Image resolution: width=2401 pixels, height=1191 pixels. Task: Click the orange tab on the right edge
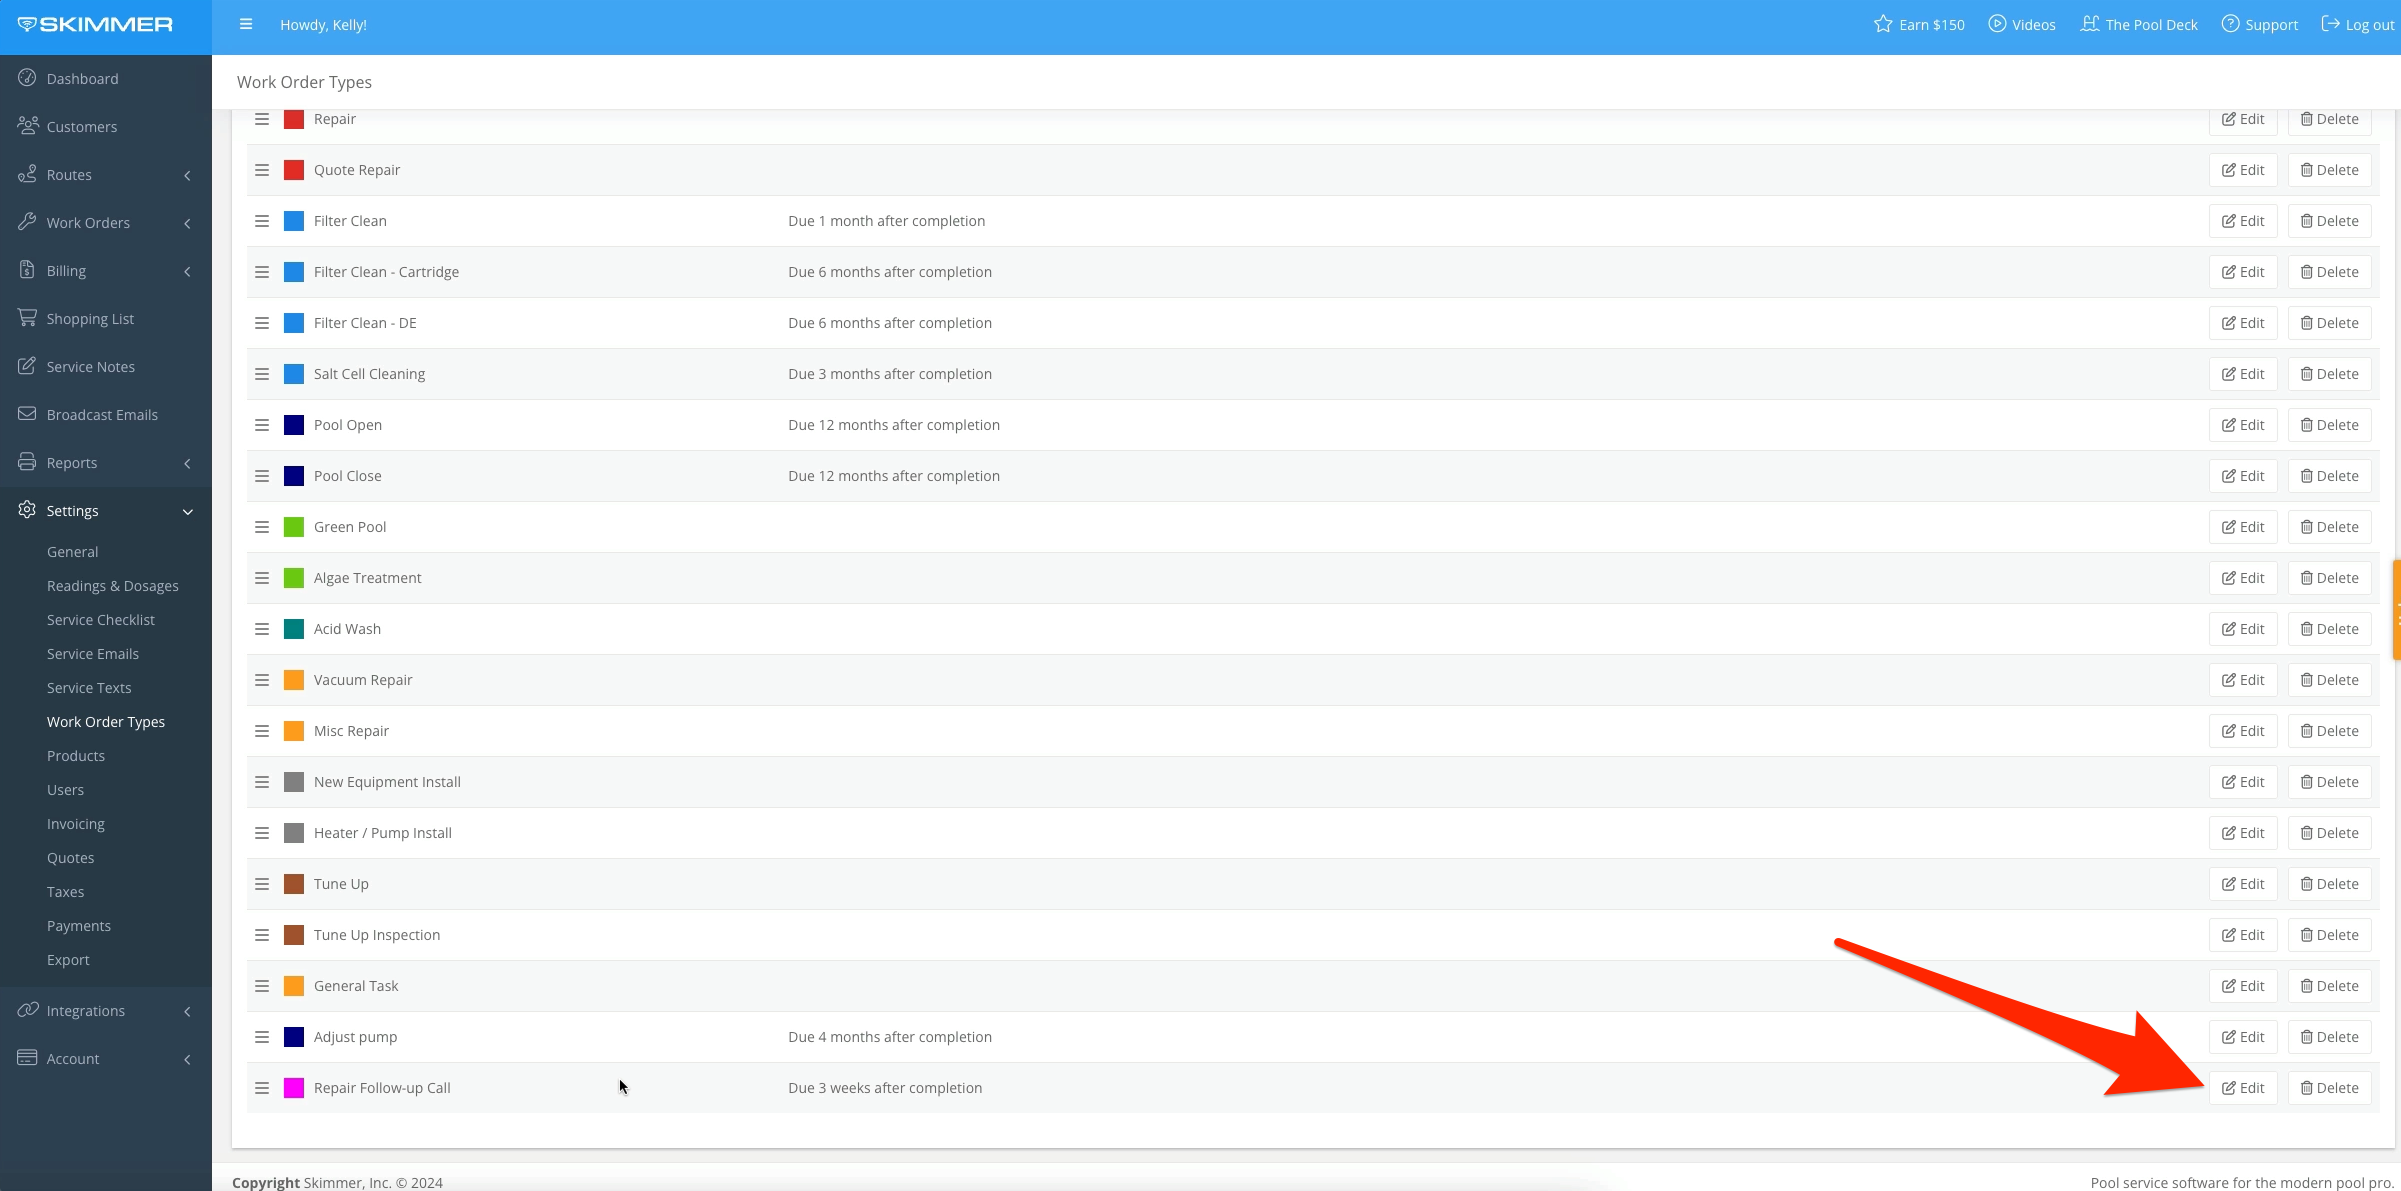tap(2396, 610)
